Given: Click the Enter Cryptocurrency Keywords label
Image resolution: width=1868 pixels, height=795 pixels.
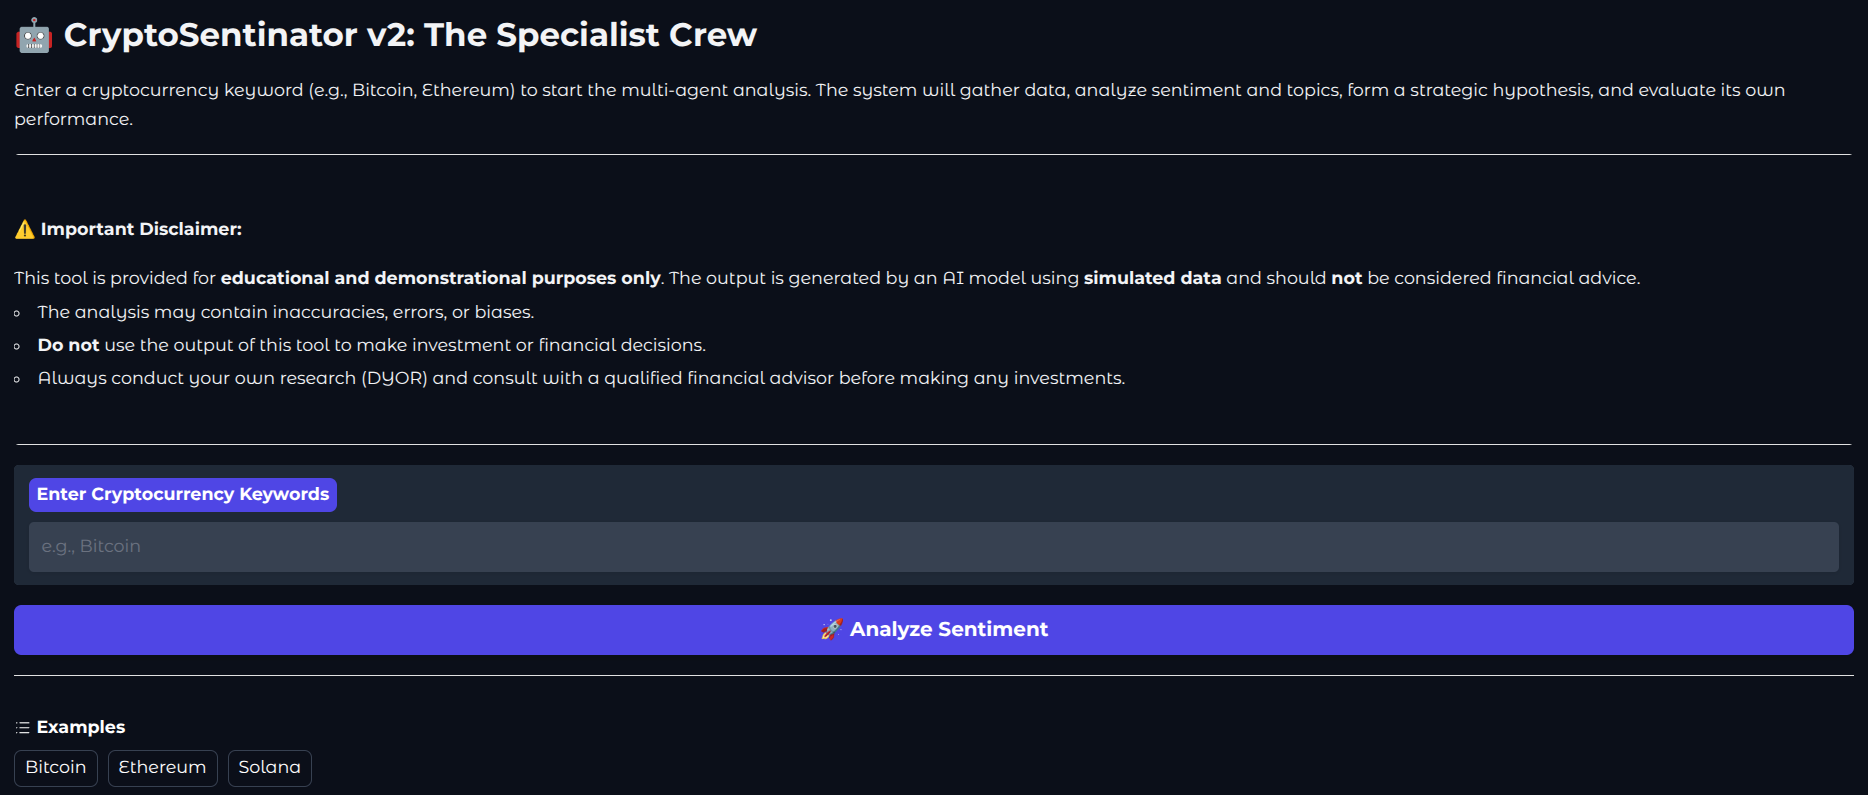Looking at the screenshot, I should (183, 495).
